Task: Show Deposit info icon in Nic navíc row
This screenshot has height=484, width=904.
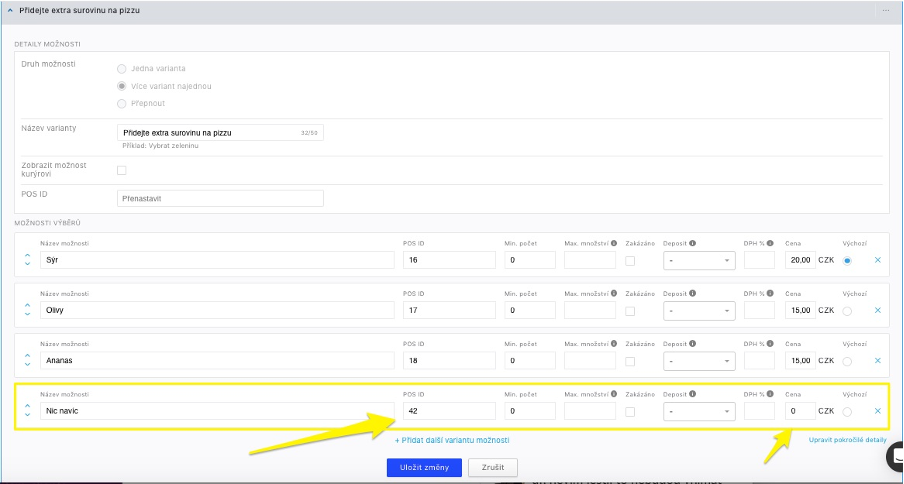Action: pyautogui.click(x=692, y=394)
